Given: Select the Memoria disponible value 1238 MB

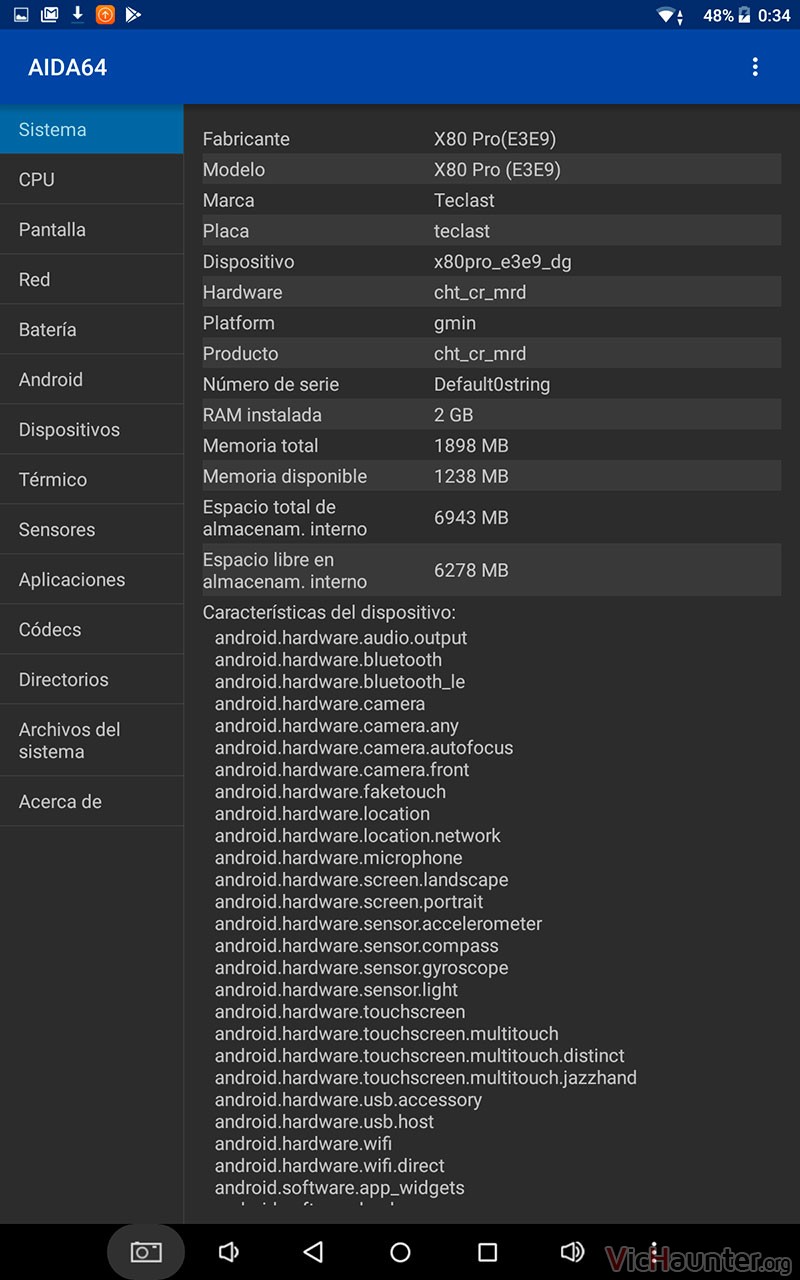Looking at the screenshot, I should click(471, 477).
